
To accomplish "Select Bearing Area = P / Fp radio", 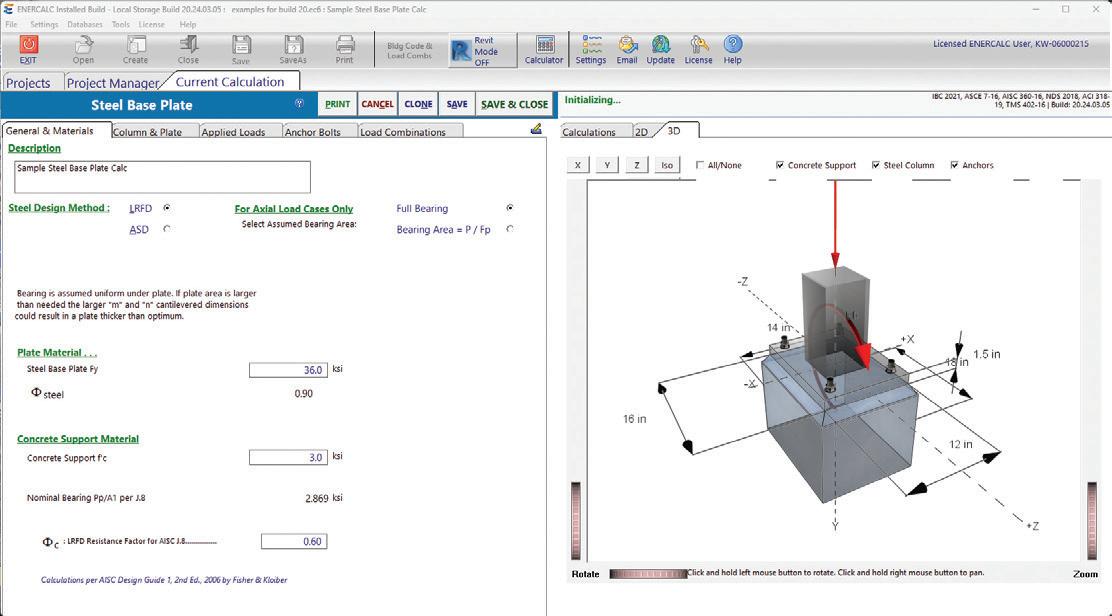I will [510, 229].
